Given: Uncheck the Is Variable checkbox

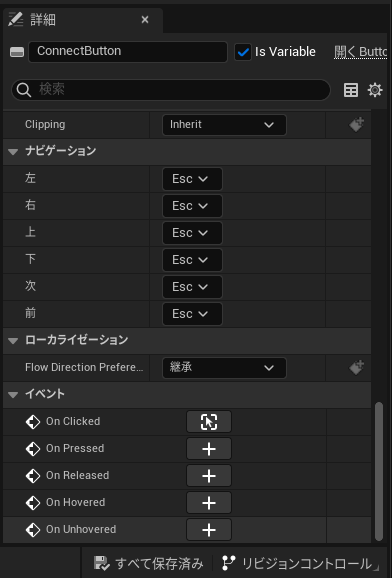Looking at the screenshot, I should tap(243, 52).
